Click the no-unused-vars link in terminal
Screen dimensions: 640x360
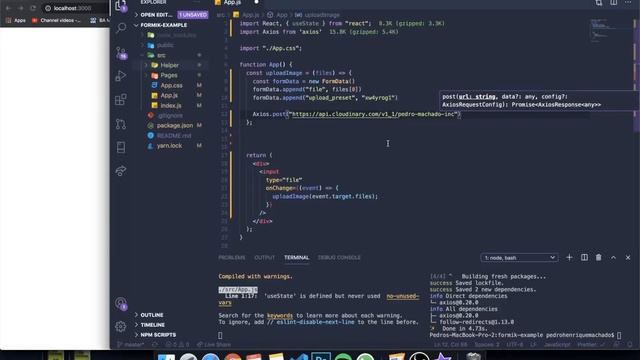[x=402, y=296]
